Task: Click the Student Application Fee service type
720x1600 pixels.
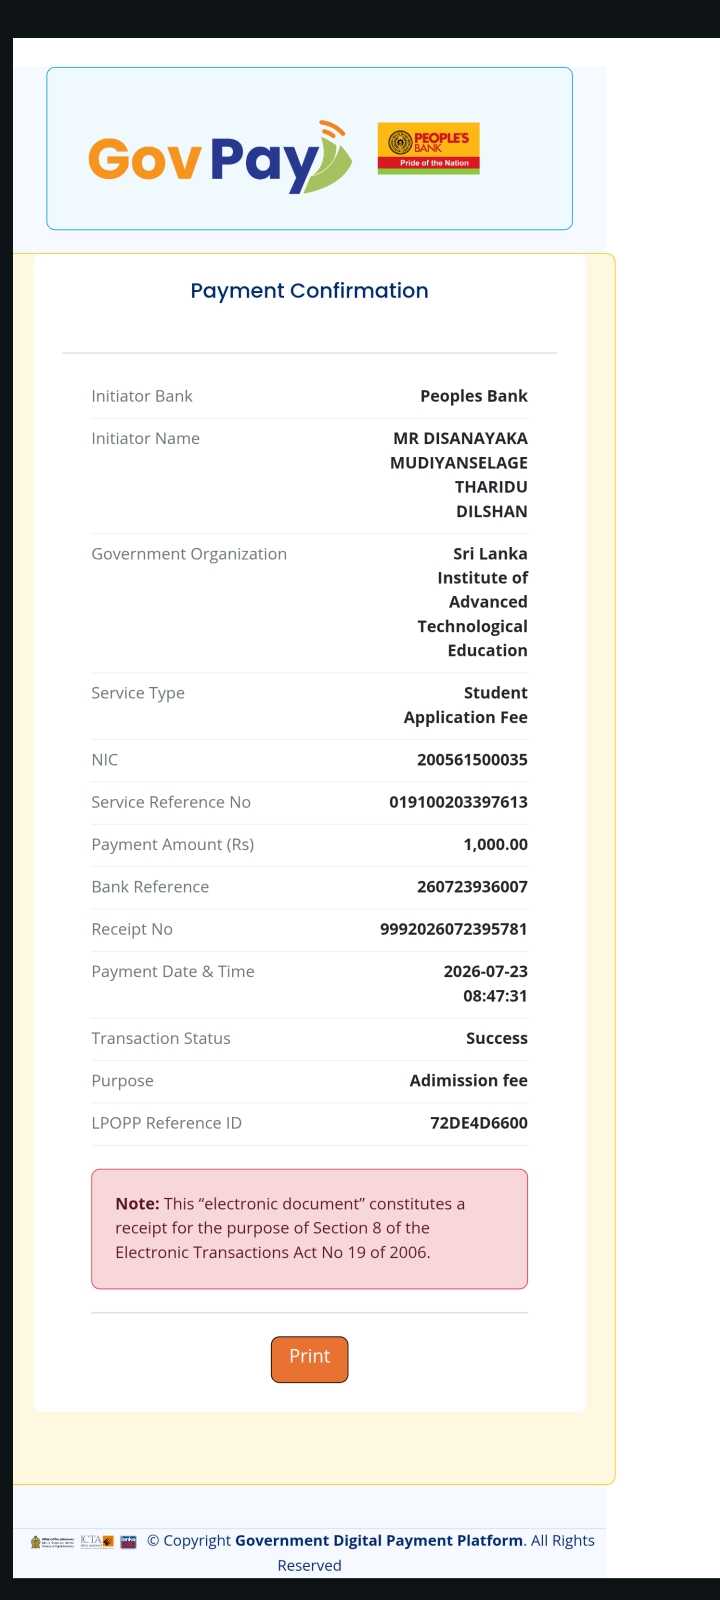Action: 466,705
